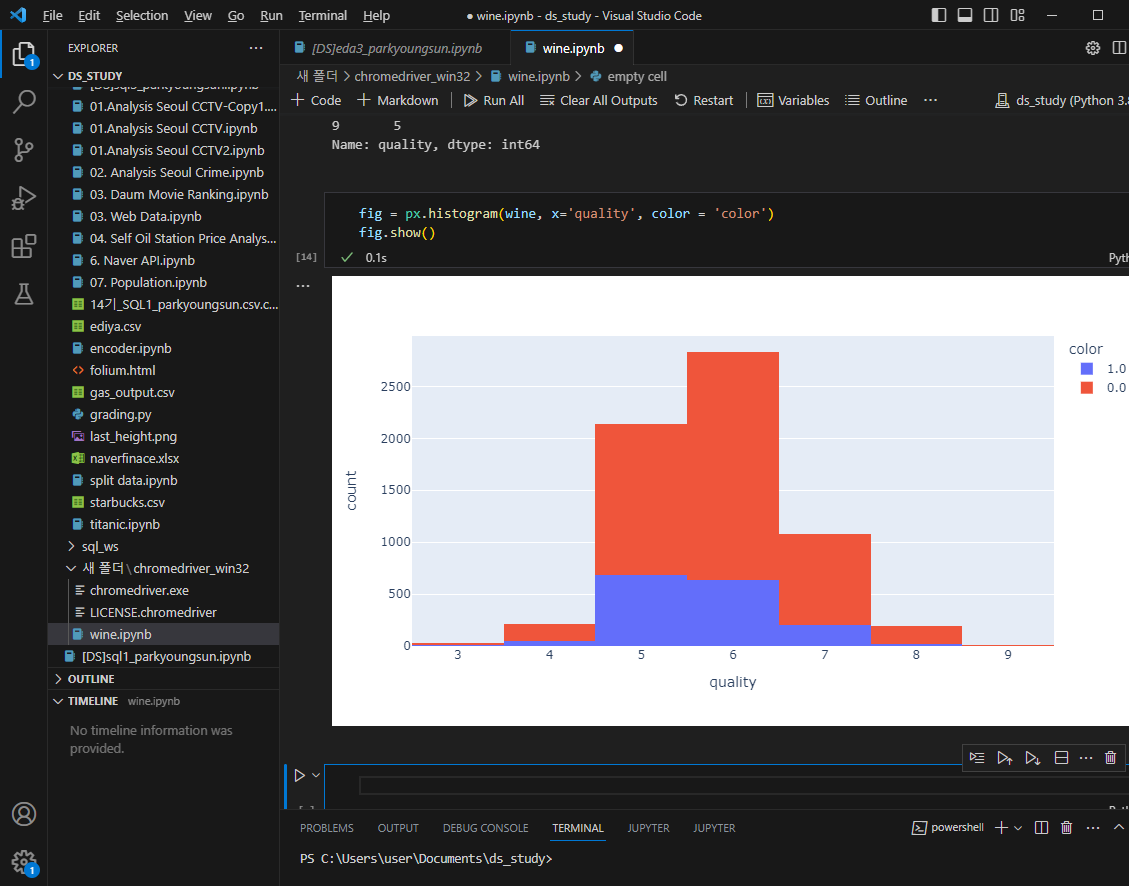Click Clear All Outputs
This screenshot has height=886, width=1129.
tap(598, 100)
